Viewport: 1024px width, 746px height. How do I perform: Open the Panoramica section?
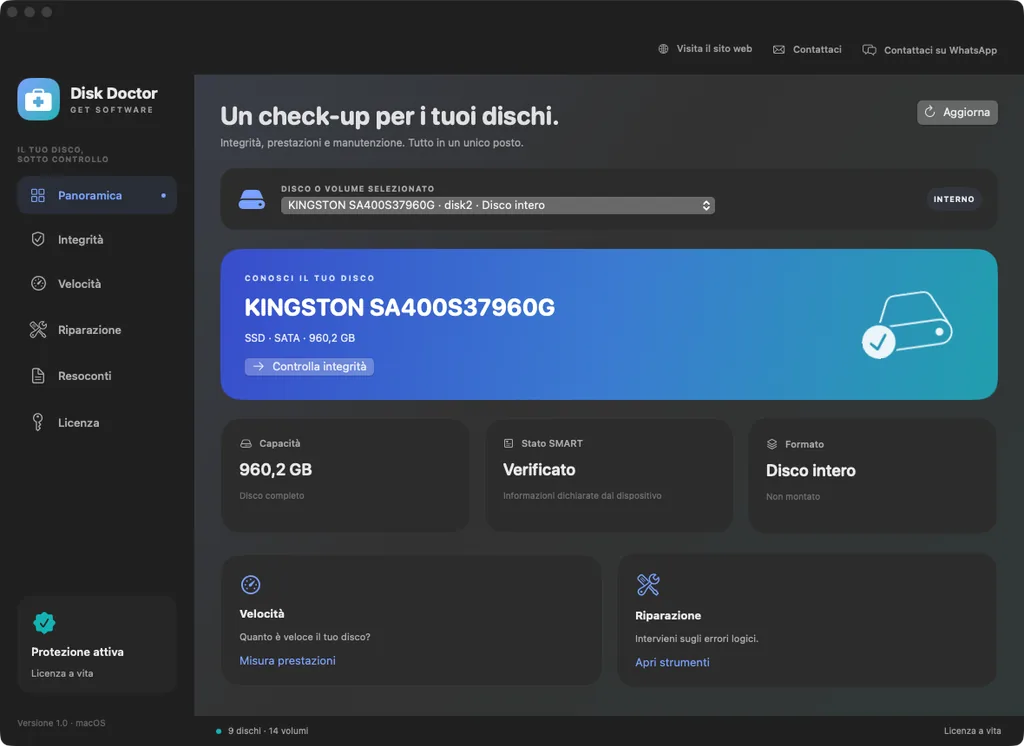click(97, 195)
